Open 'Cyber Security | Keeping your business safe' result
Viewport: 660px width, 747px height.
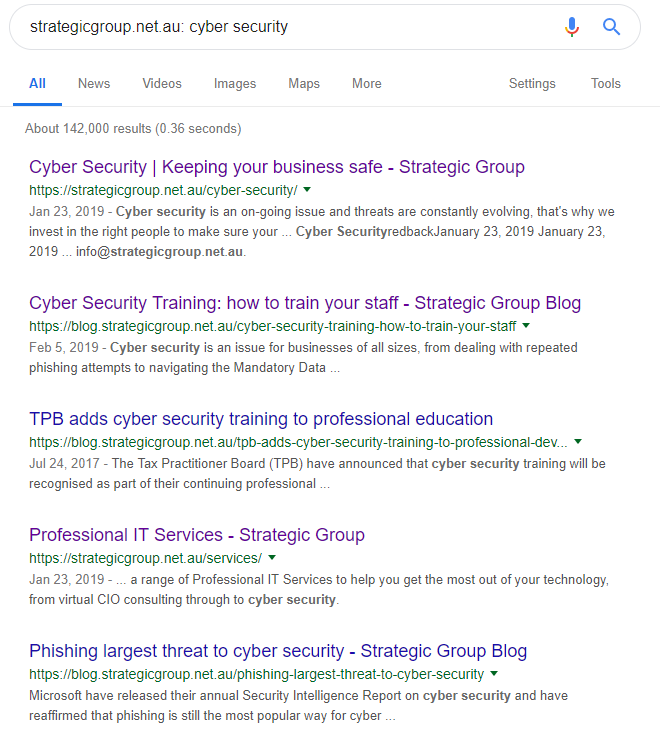coord(277,167)
